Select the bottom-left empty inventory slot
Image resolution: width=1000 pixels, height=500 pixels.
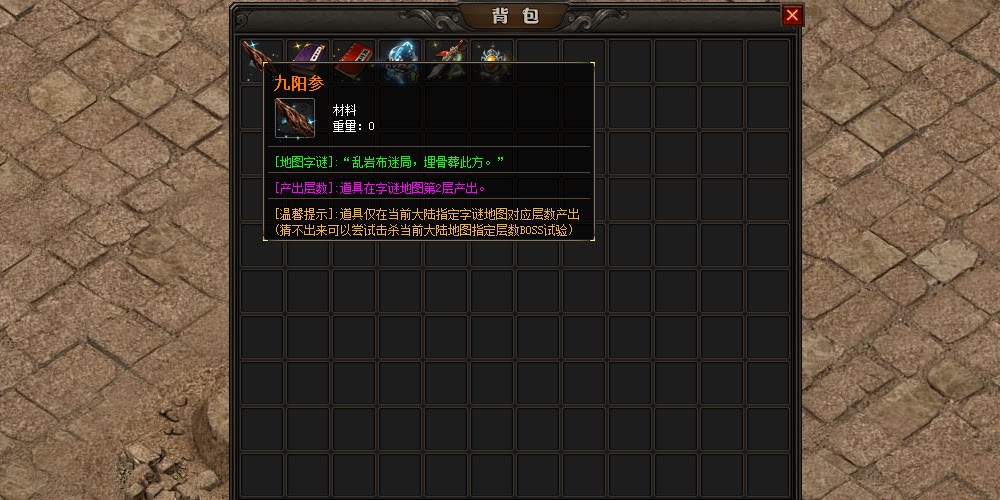[x=262, y=474]
